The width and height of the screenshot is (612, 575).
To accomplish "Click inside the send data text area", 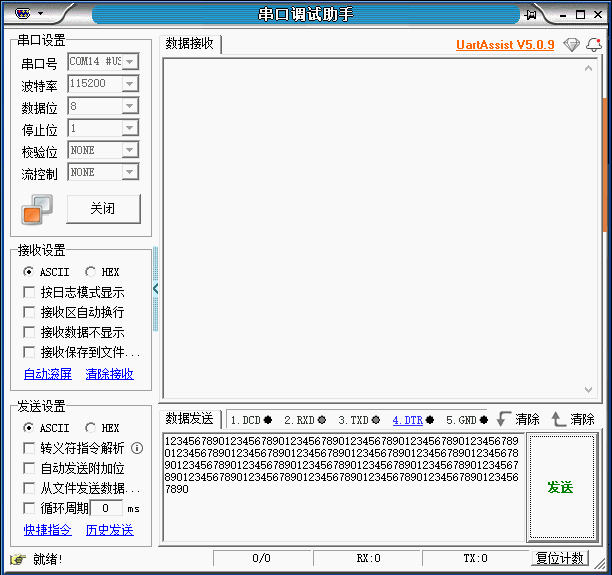I will click(343, 487).
